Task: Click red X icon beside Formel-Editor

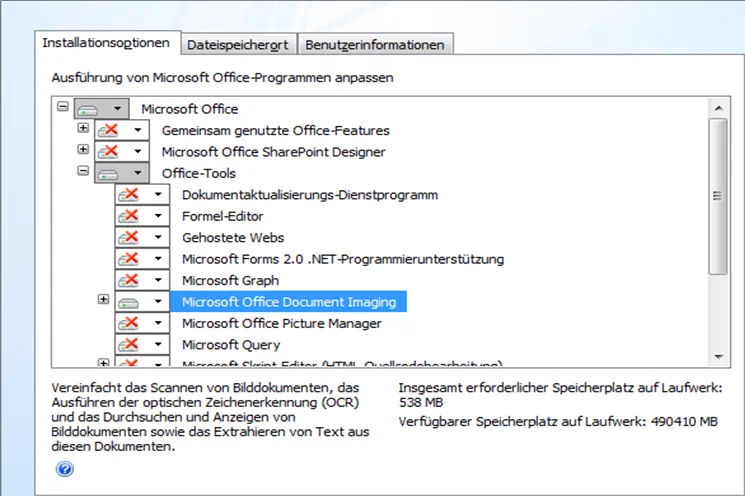Action: point(129,215)
